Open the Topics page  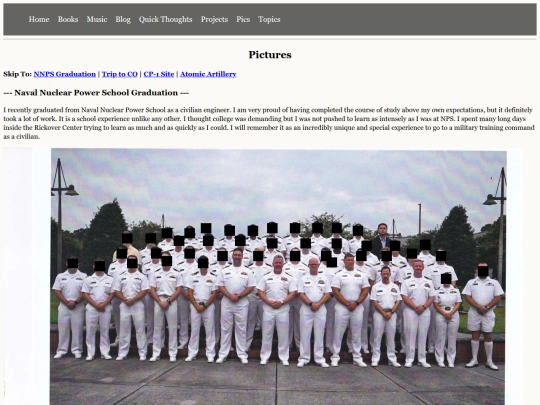point(269,19)
